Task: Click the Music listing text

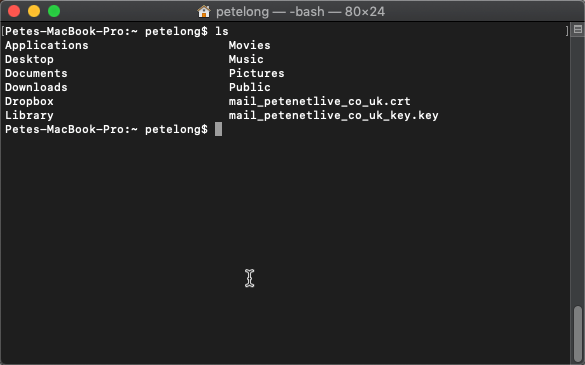Action: pyautogui.click(x=246, y=59)
